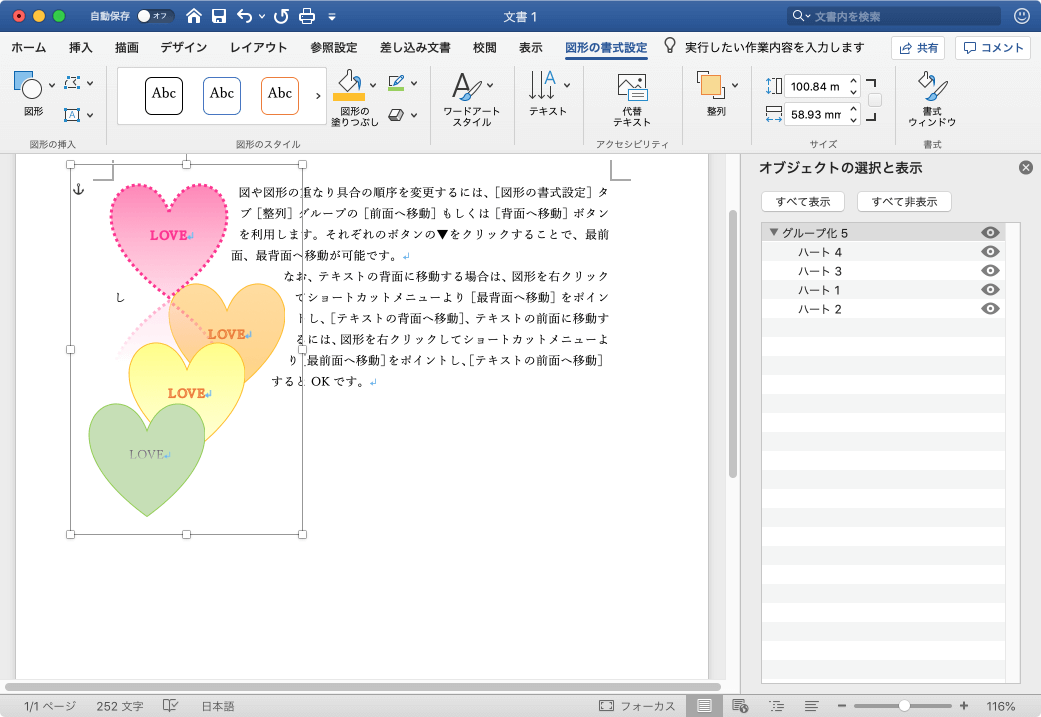Screen dimensions: 1041x717
Task: Collapse the グループ化 5 tree group
Action: pos(773,233)
